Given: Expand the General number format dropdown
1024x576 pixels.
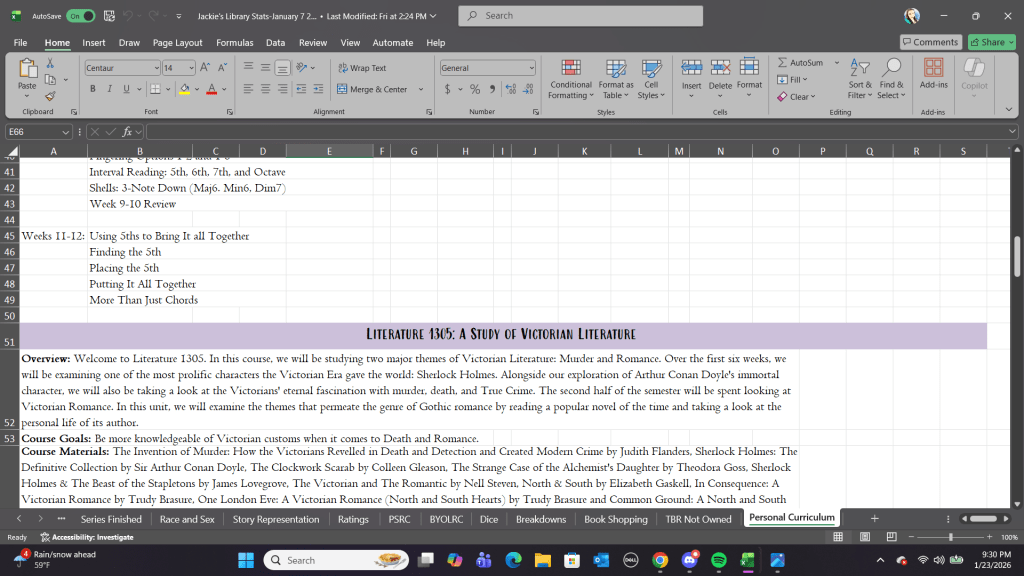Looking at the screenshot, I should (x=531, y=68).
